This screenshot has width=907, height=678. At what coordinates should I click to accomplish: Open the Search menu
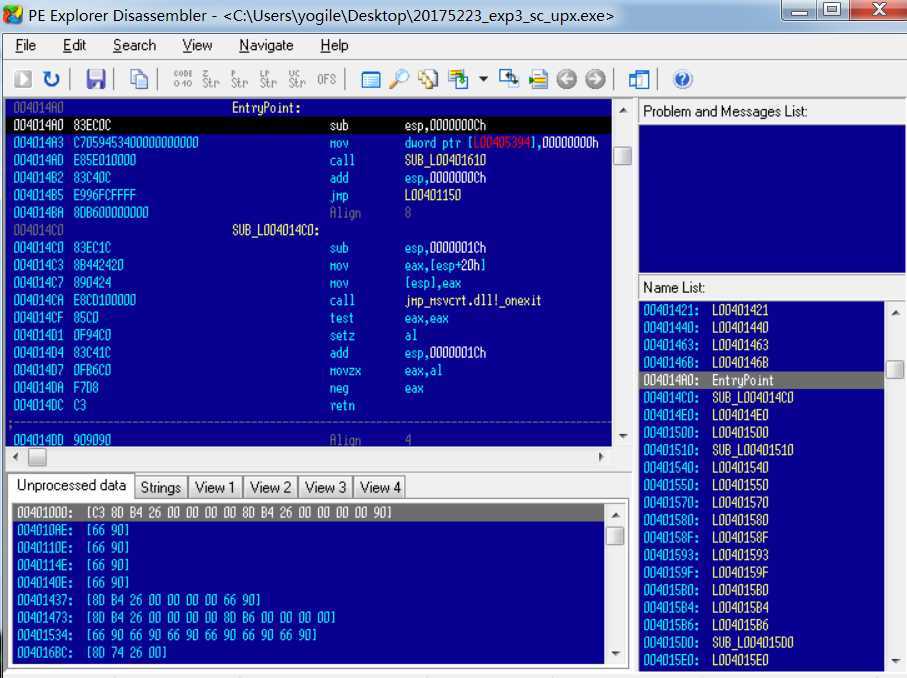tap(134, 45)
